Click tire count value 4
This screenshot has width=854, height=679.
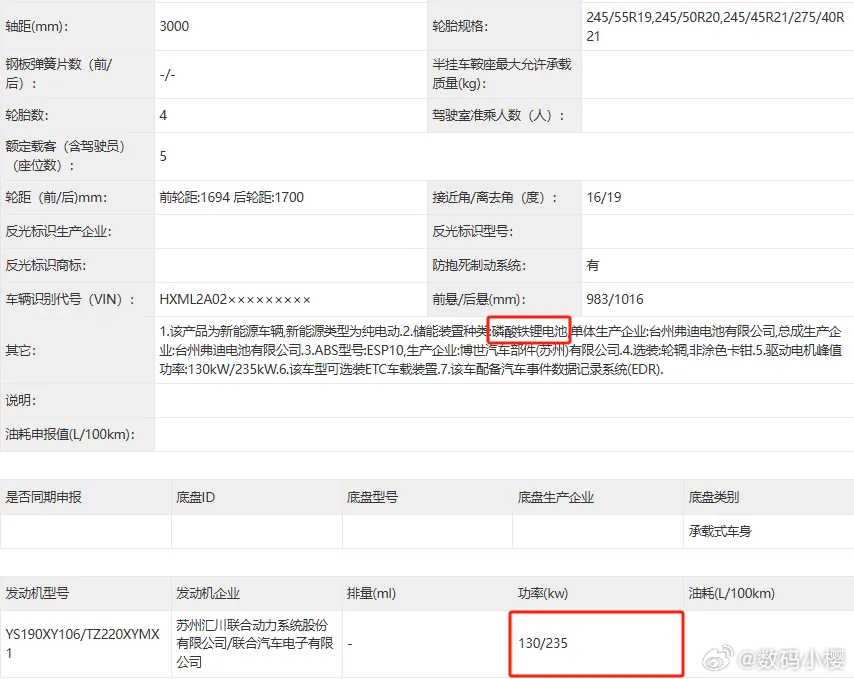(163, 115)
